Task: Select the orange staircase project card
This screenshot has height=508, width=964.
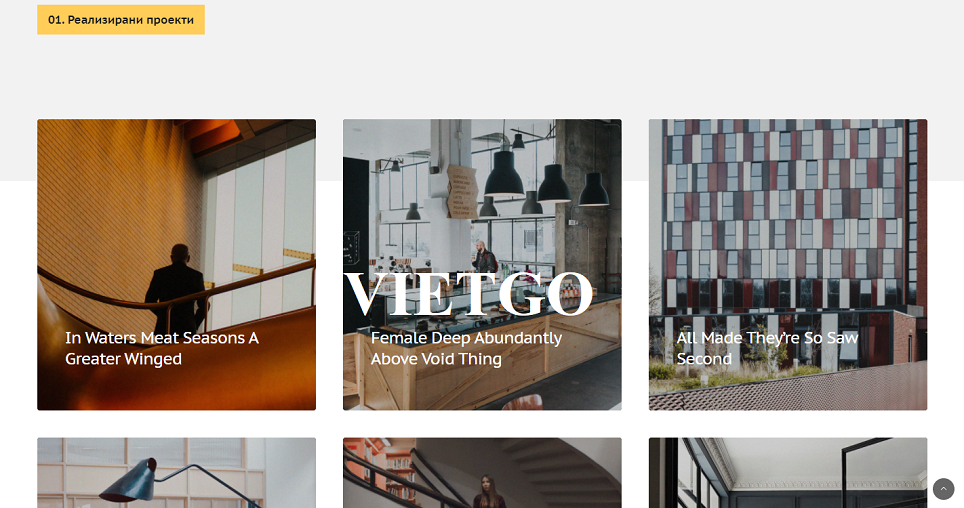Action: pos(176,264)
